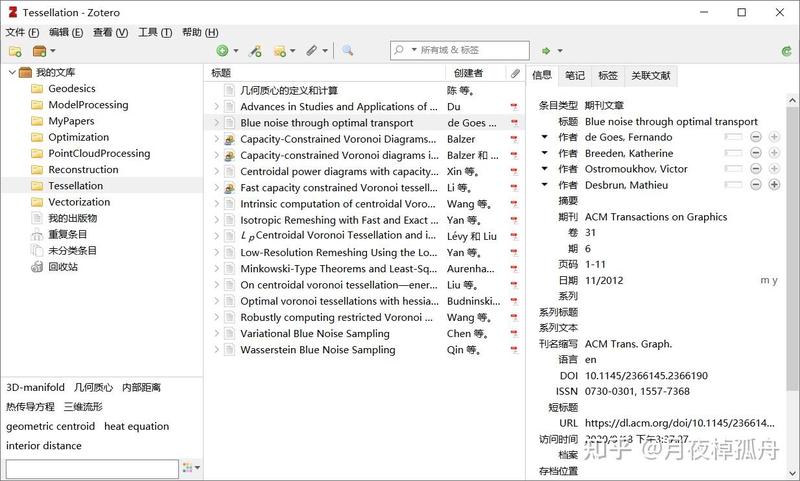Filter by tag interior distance
The height and width of the screenshot is (481, 800).
pyautogui.click(x=44, y=445)
